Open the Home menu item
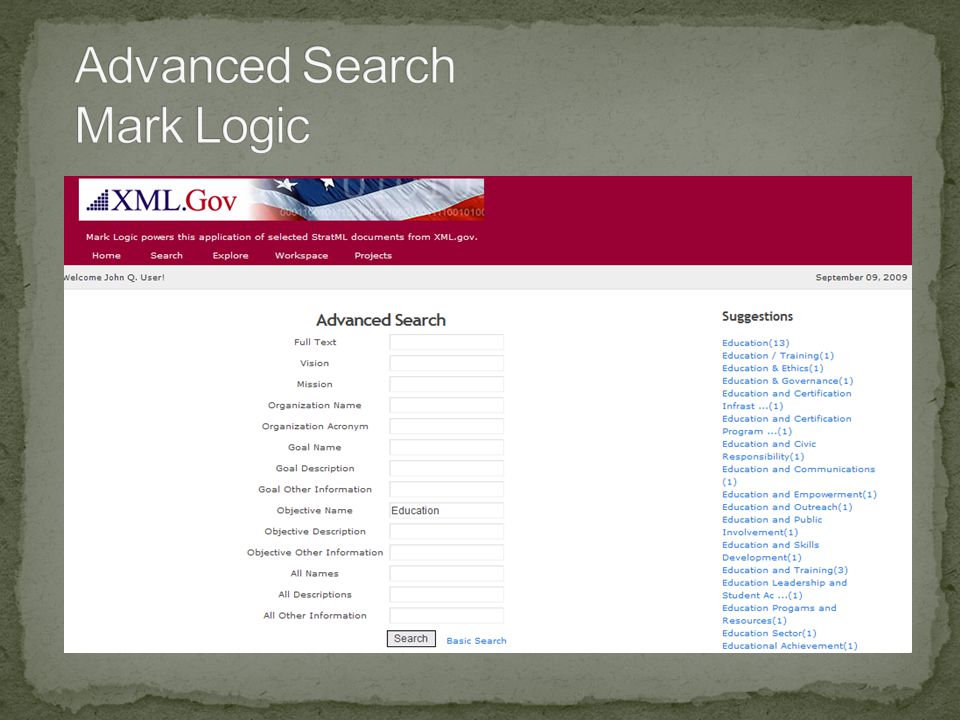Viewport: 960px width, 720px height. 107,255
